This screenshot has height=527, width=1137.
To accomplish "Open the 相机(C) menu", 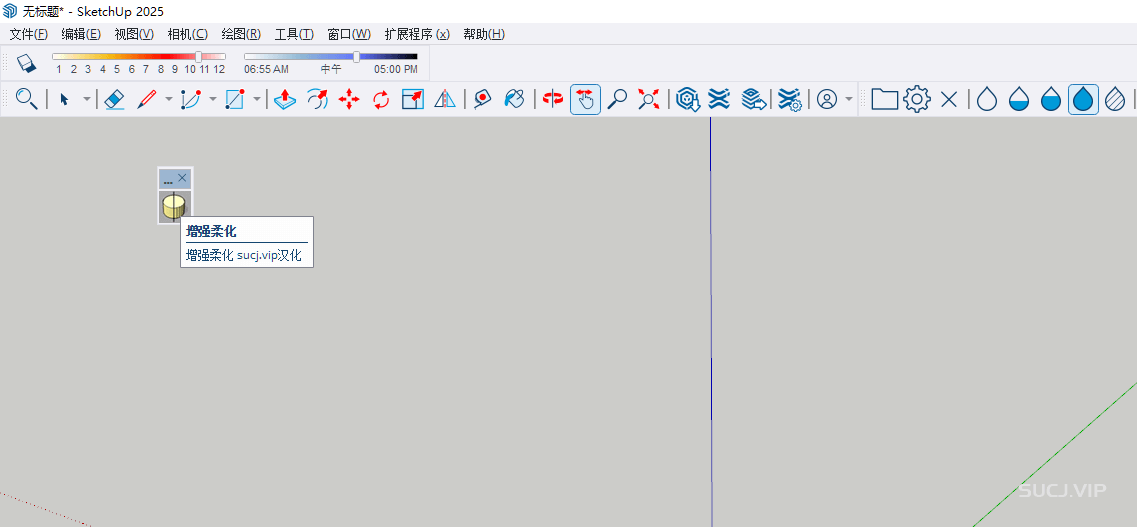I will (x=187, y=34).
